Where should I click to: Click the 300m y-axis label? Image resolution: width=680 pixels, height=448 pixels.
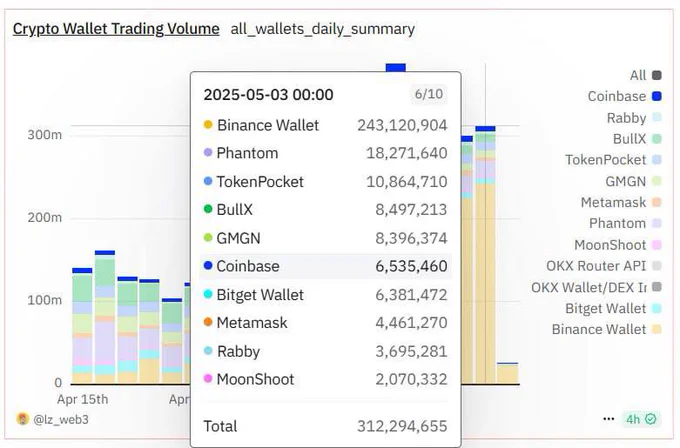45,135
